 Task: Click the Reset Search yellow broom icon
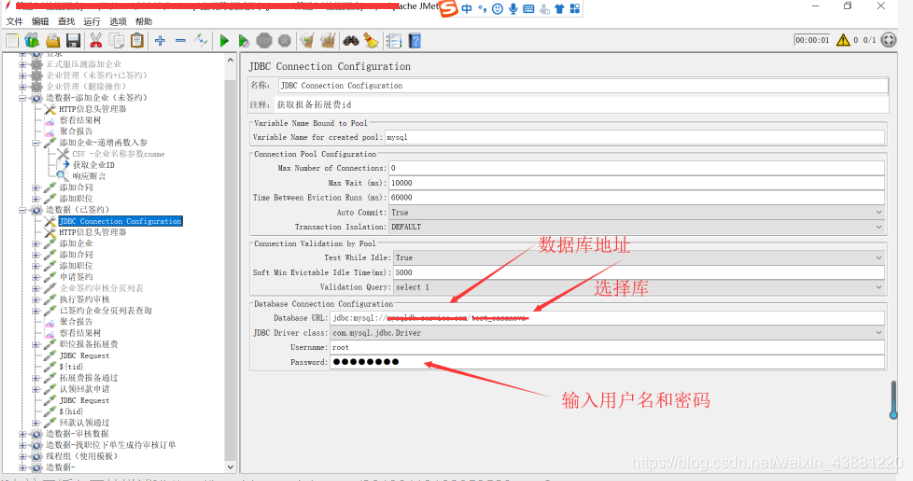[371, 40]
